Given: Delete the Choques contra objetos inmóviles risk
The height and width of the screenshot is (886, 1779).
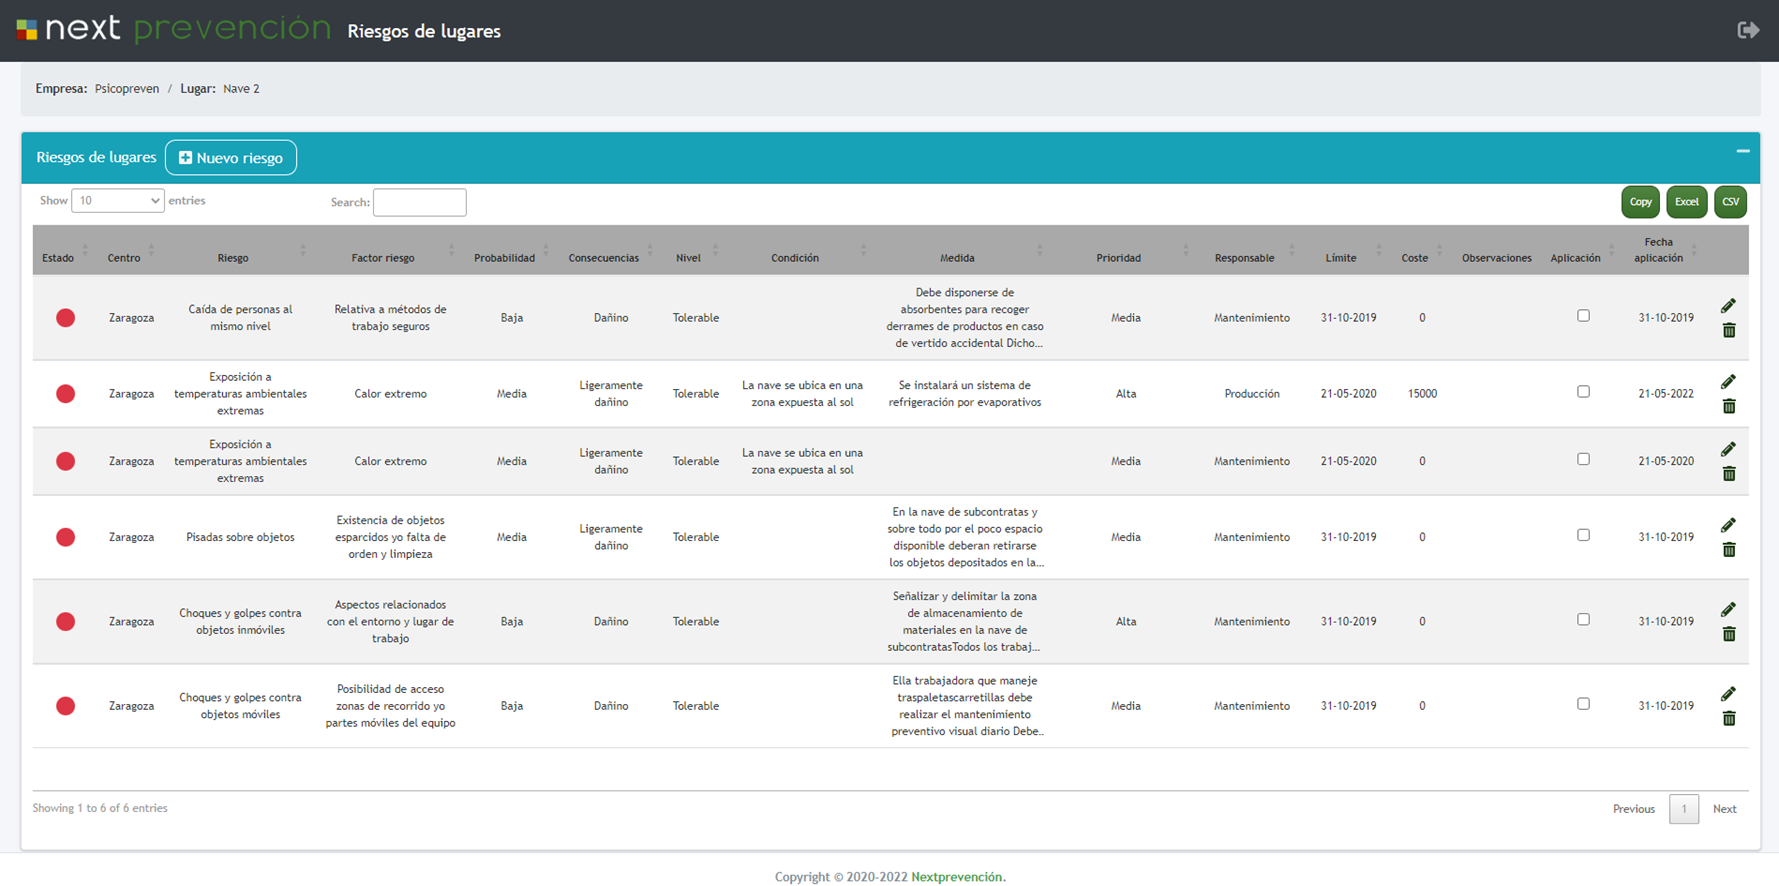Looking at the screenshot, I should coord(1729,634).
